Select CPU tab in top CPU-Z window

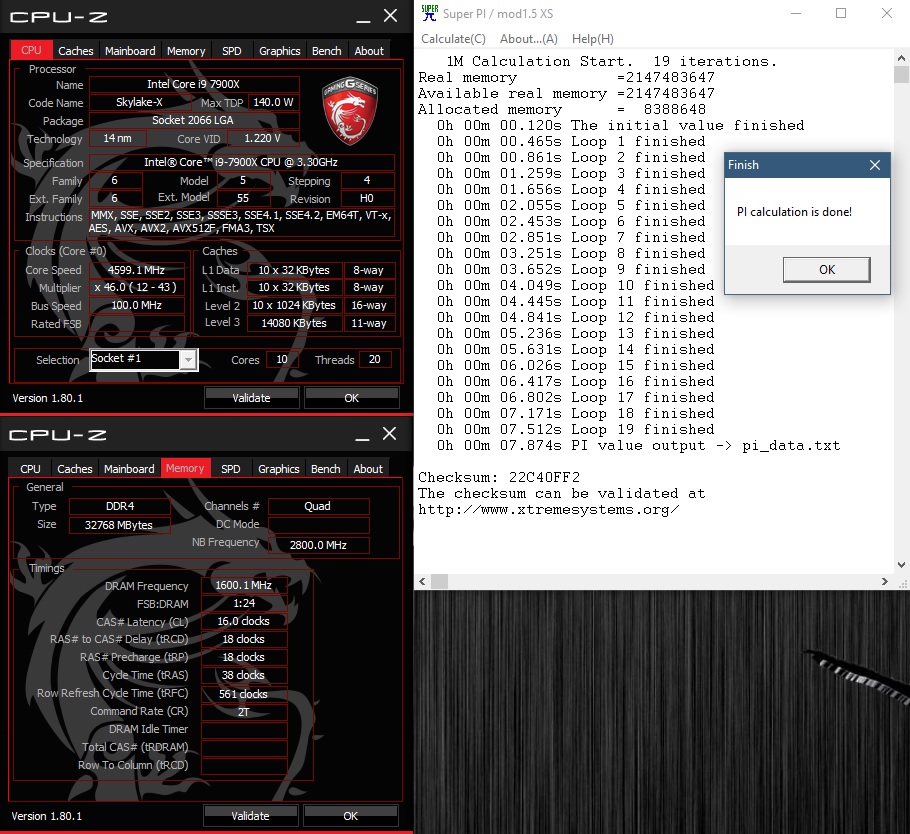(x=31, y=50)
